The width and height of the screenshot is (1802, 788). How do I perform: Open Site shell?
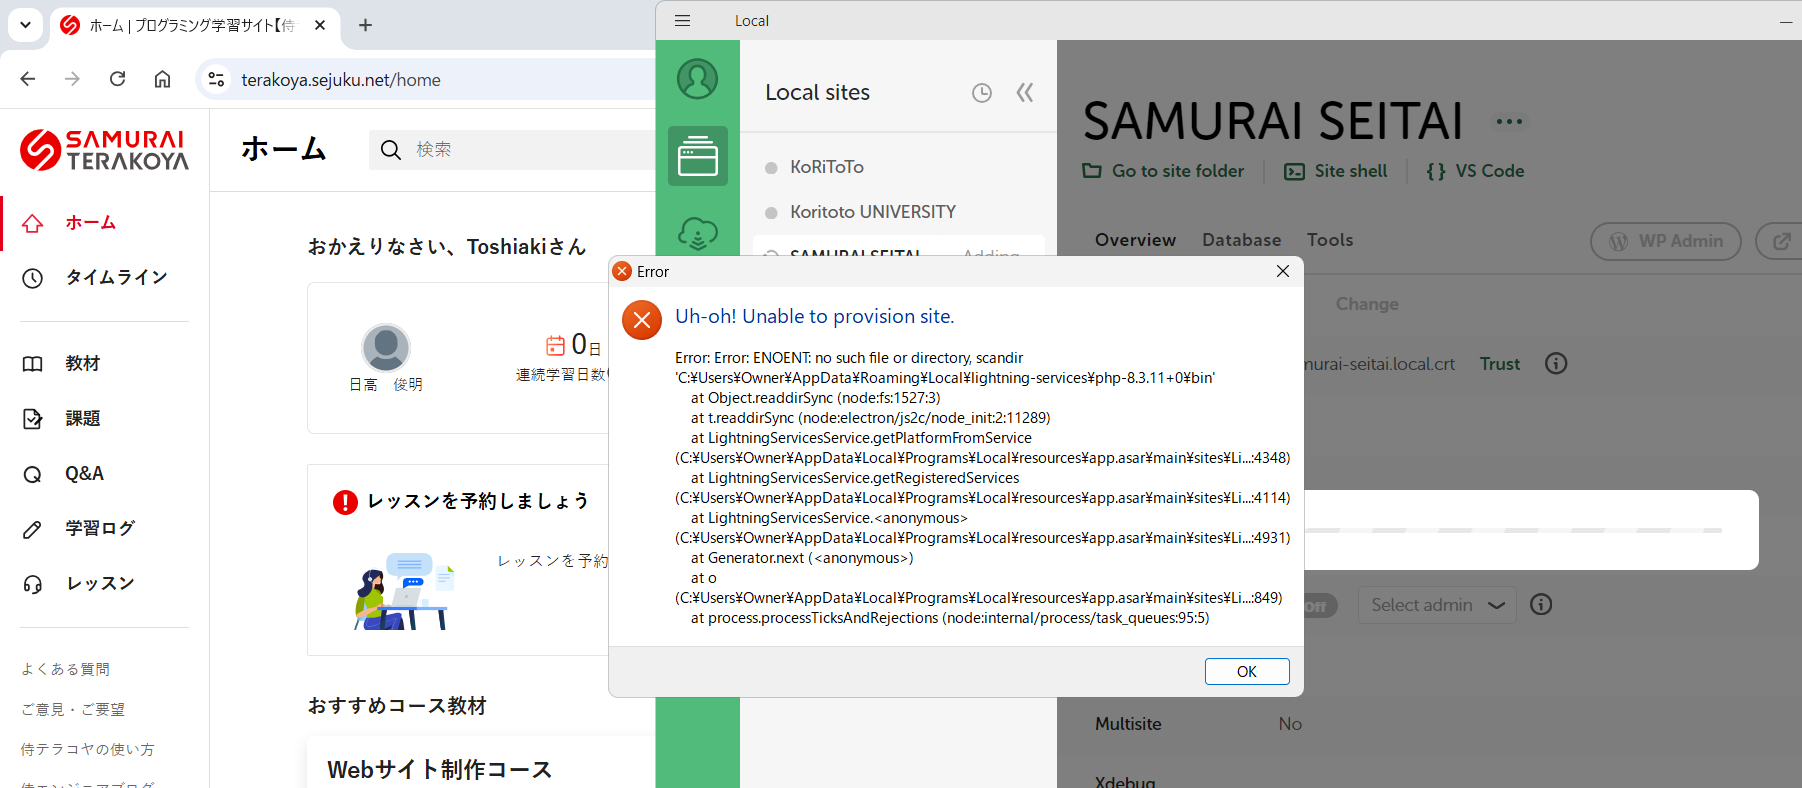pos(1336,171)
